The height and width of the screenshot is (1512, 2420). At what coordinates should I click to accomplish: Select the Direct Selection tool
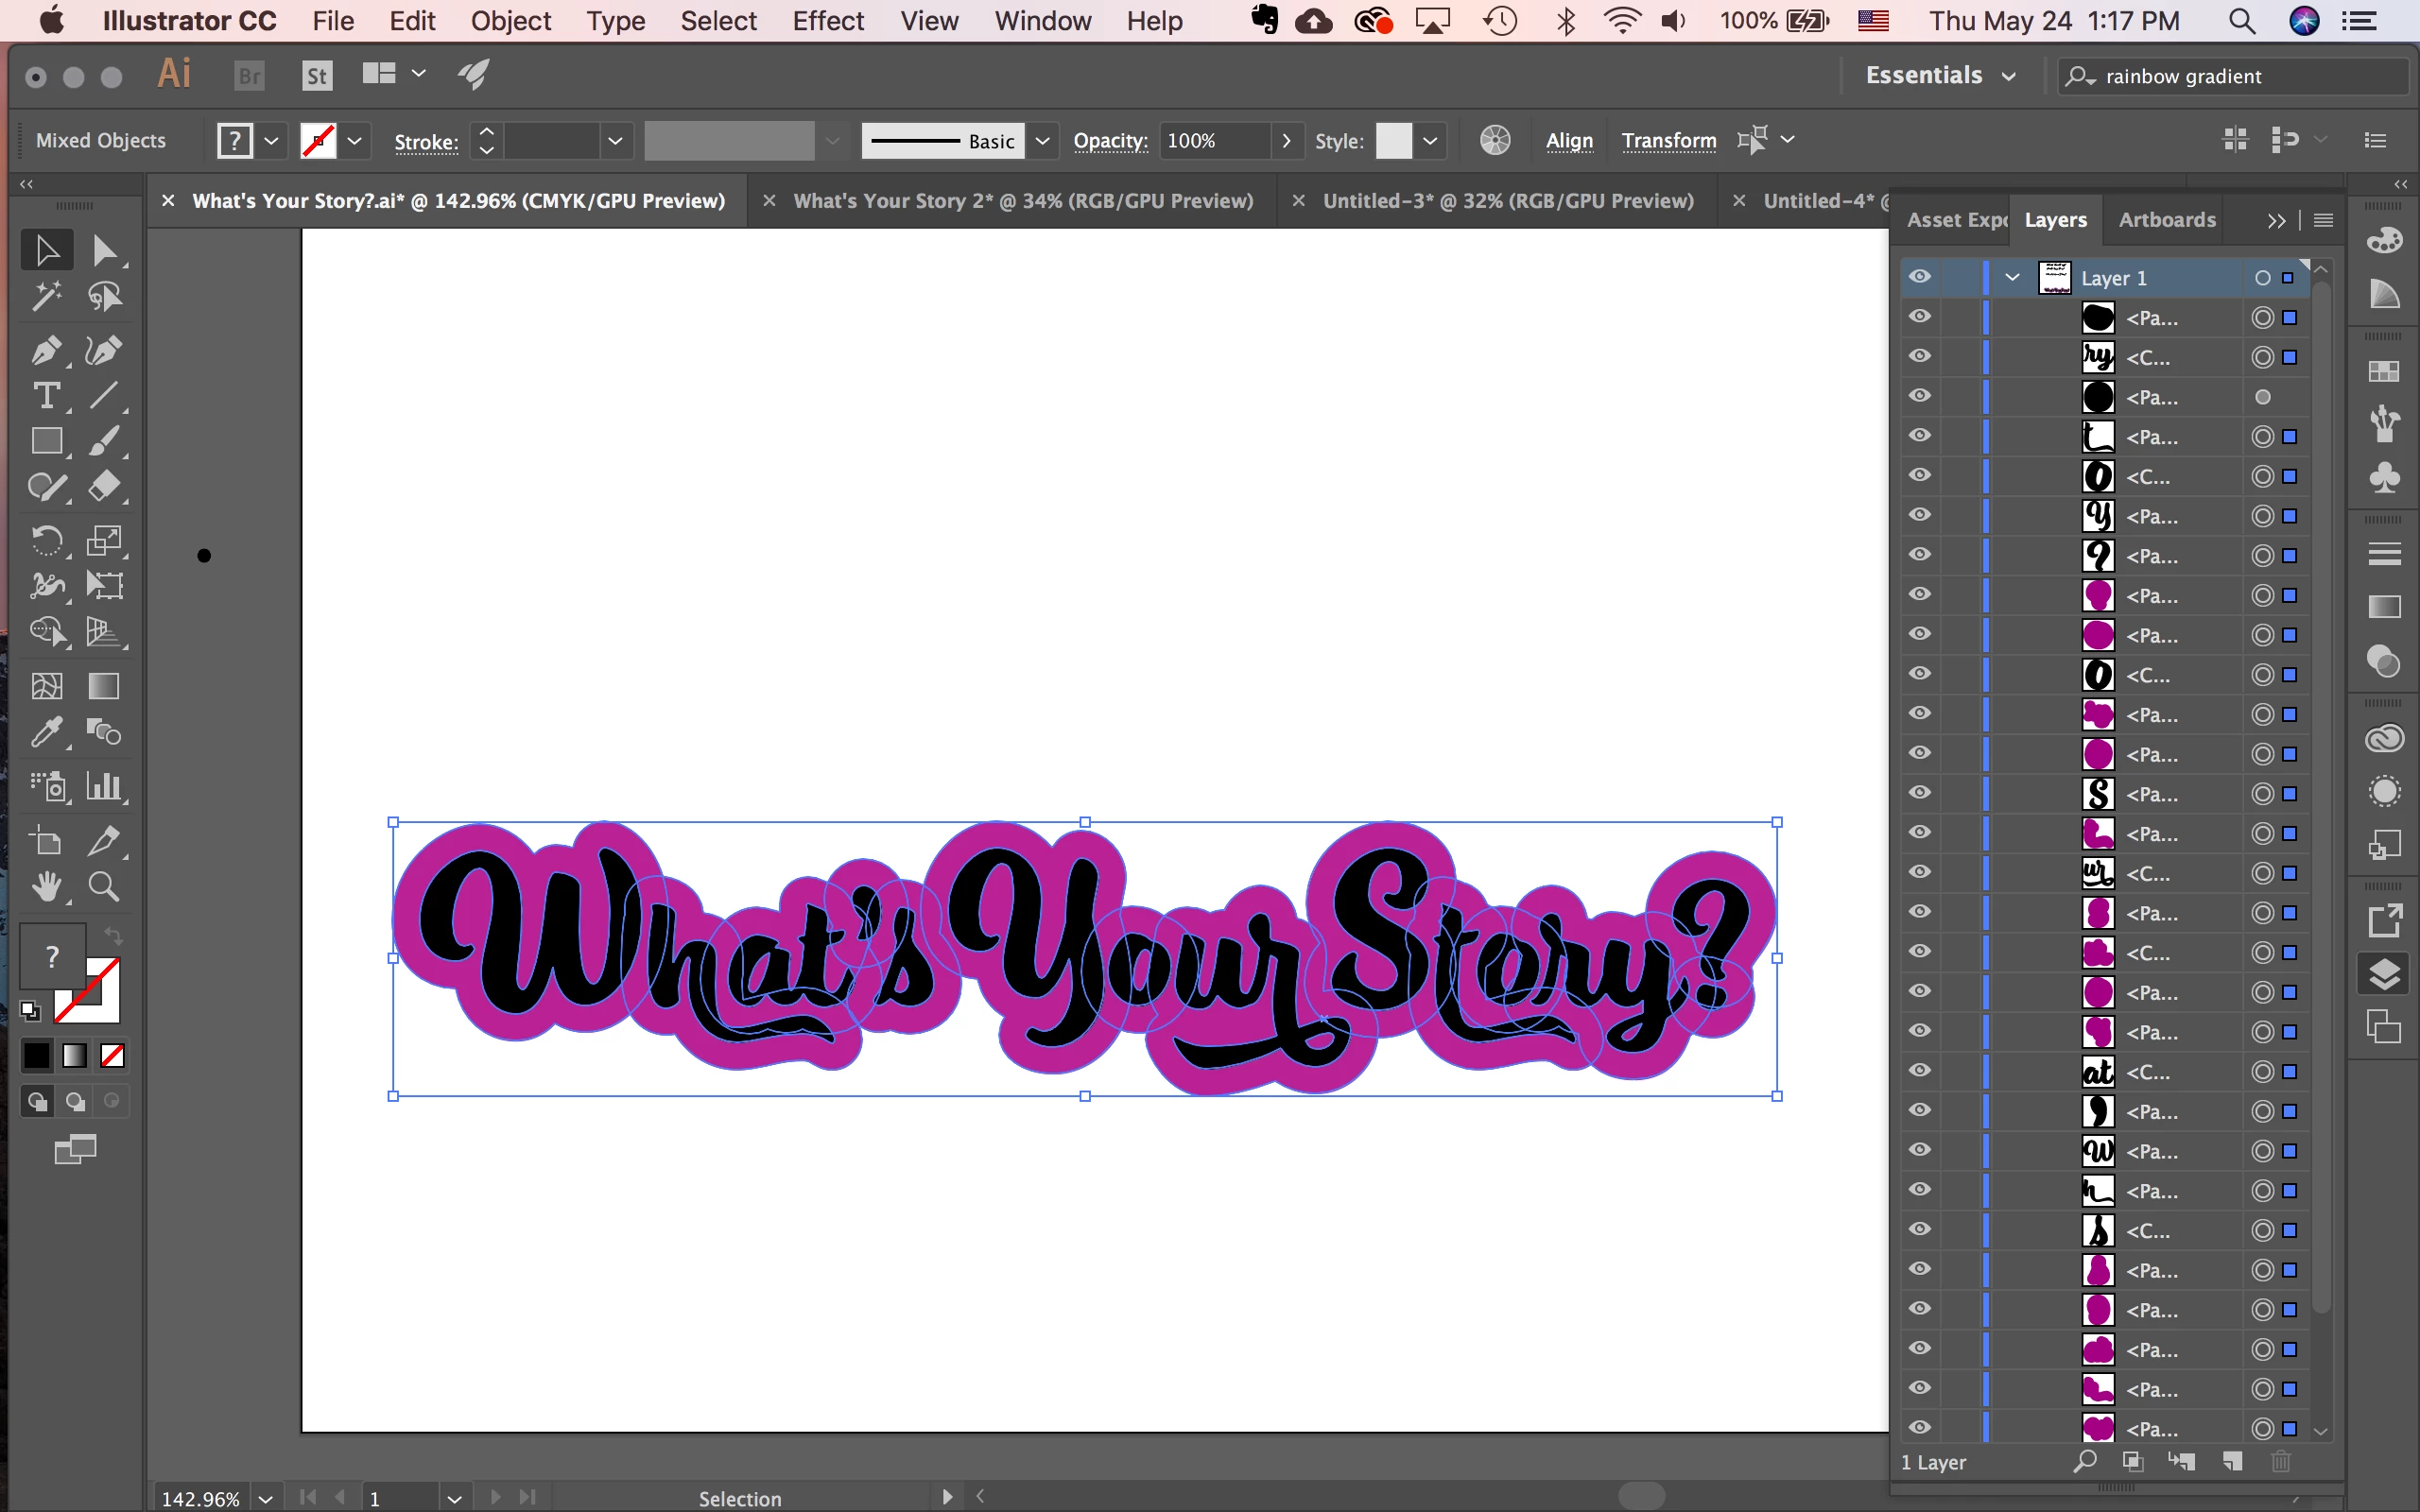click(x=104, y=250)
